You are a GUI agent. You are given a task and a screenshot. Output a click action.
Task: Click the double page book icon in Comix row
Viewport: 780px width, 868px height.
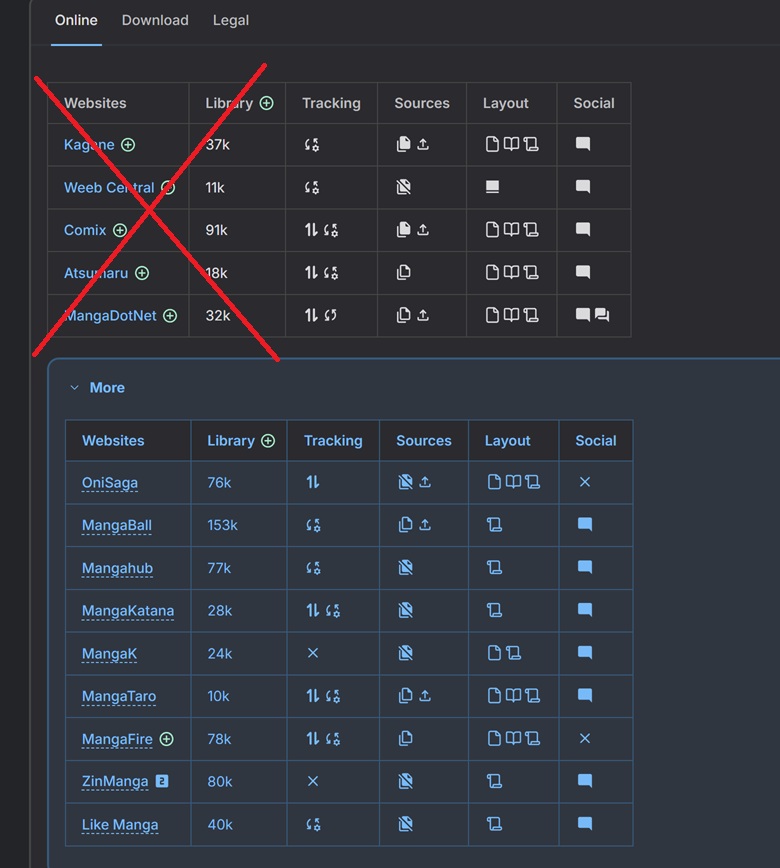pos(512,229)
